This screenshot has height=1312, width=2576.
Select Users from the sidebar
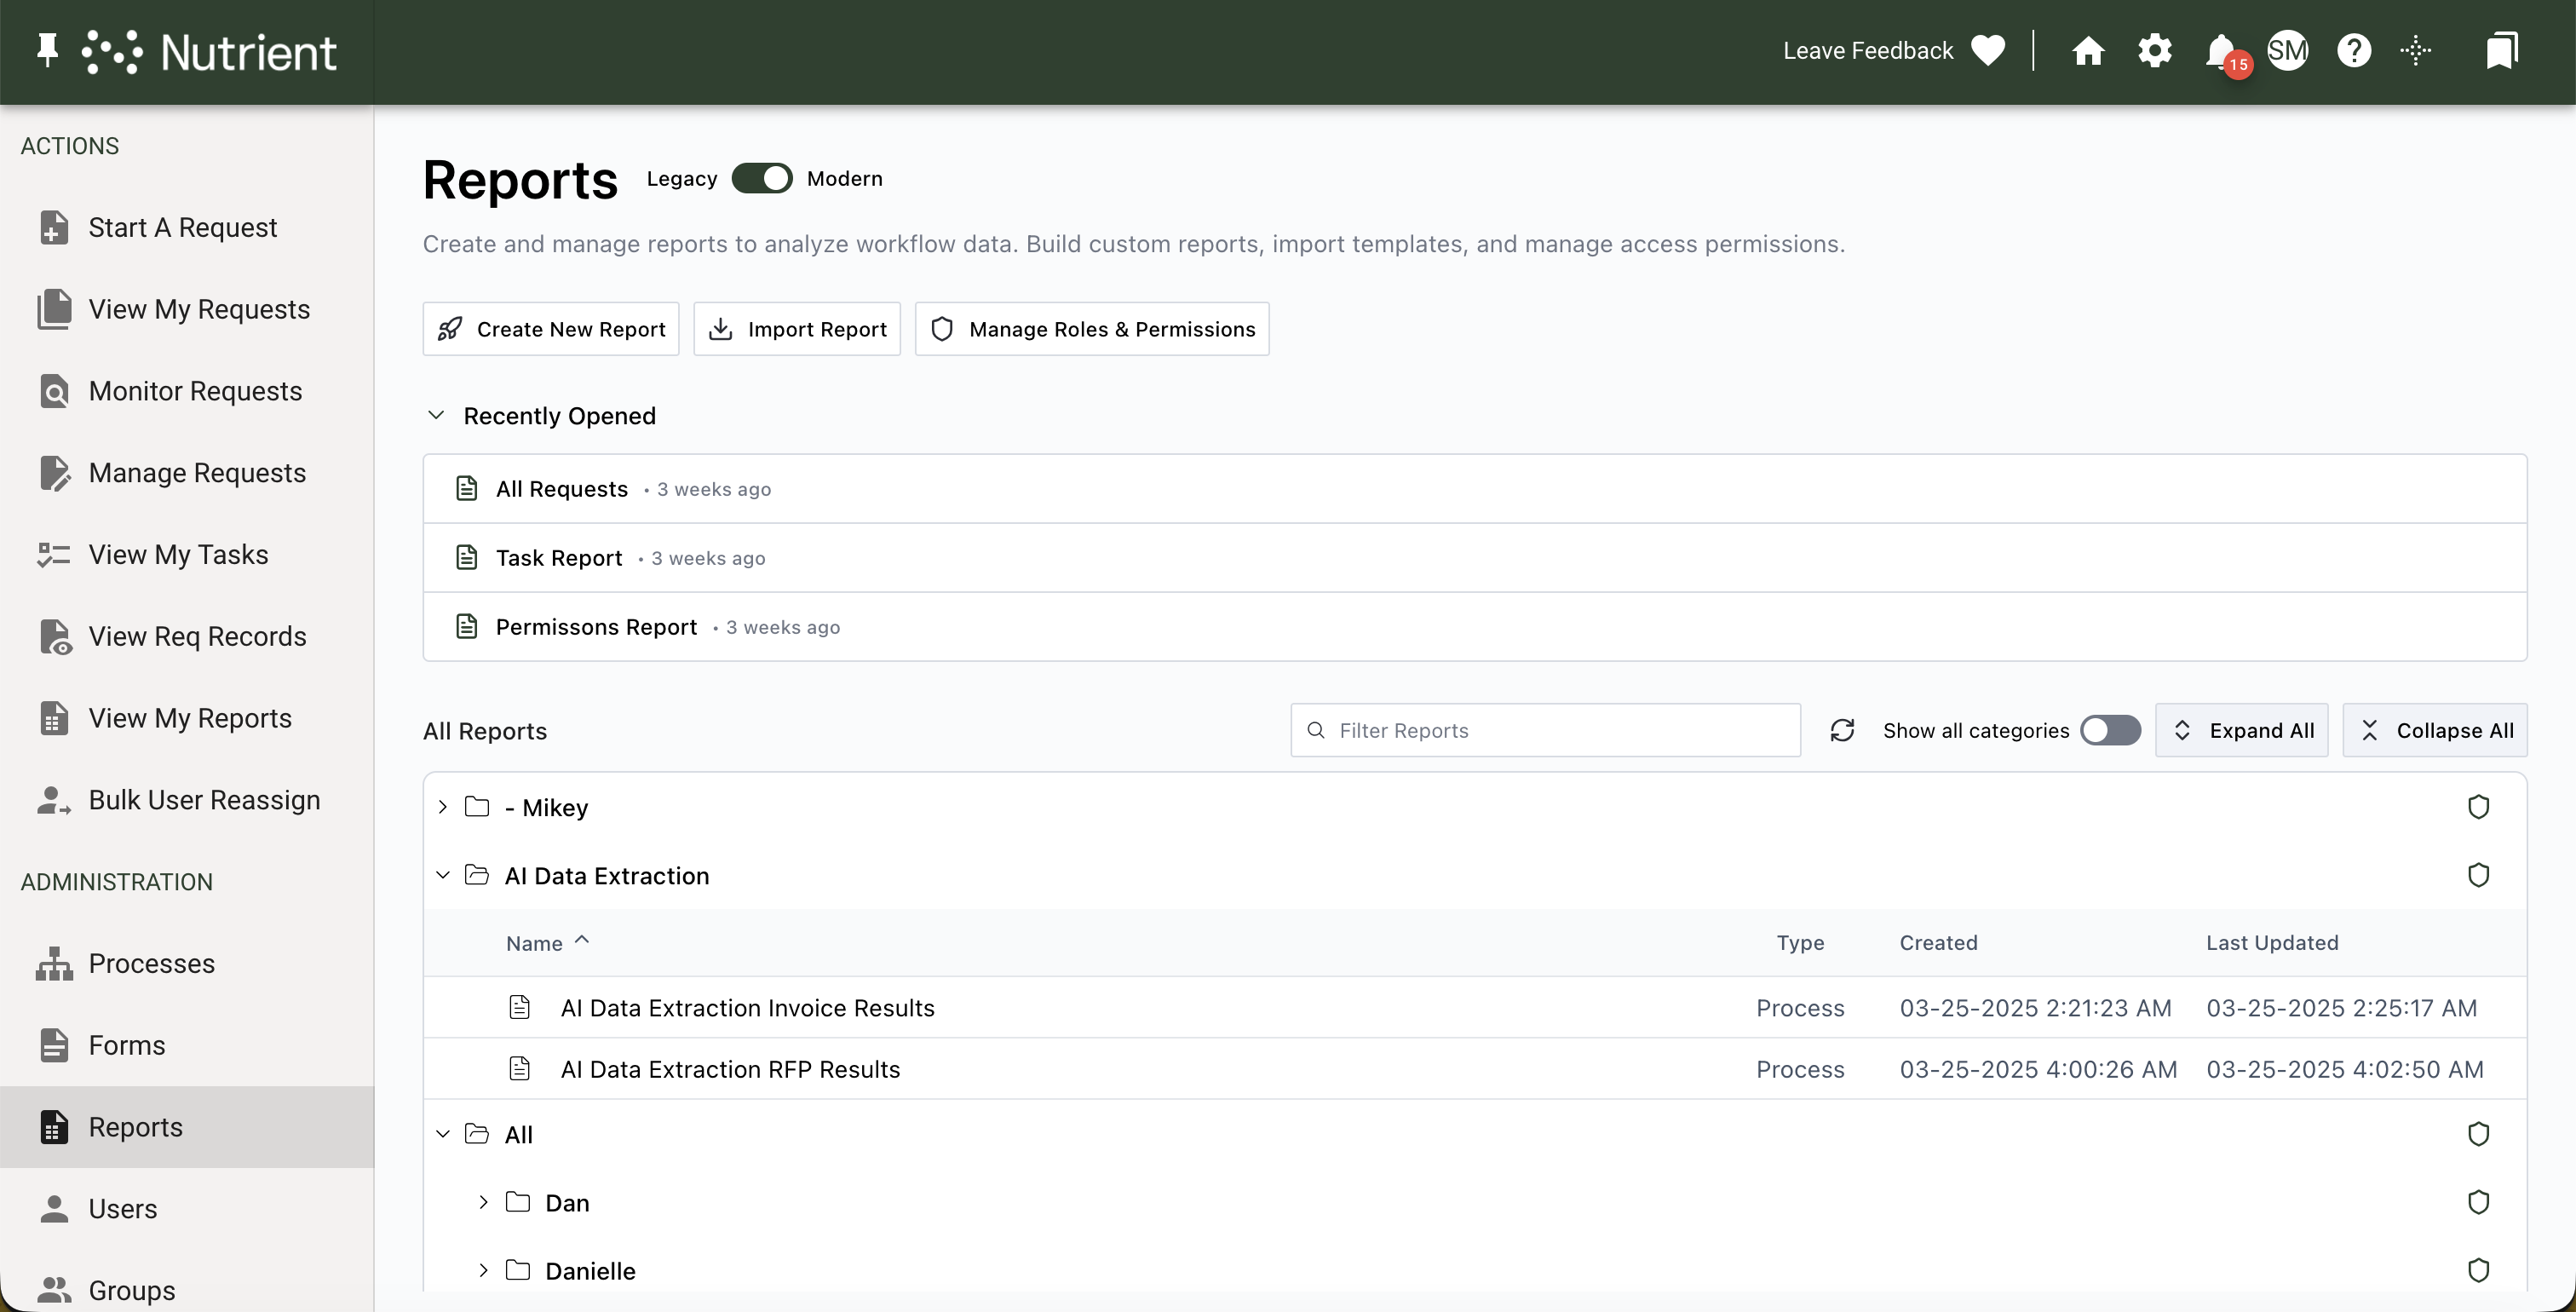click(123, 1208)
